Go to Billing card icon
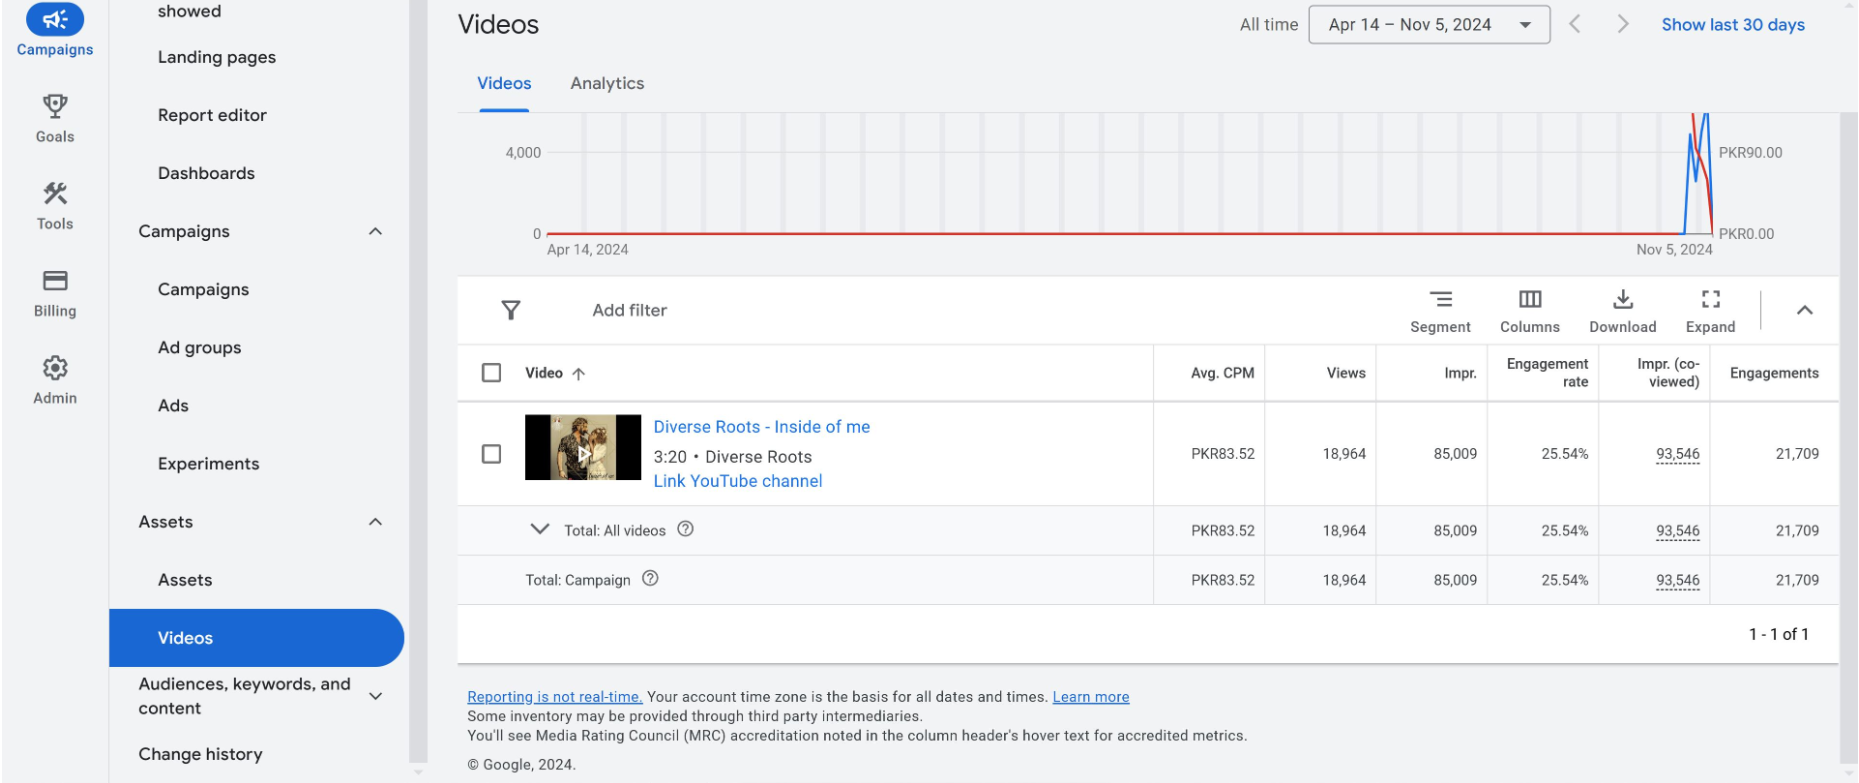Viewport: 1859px width, 783px height. point(55,281)
